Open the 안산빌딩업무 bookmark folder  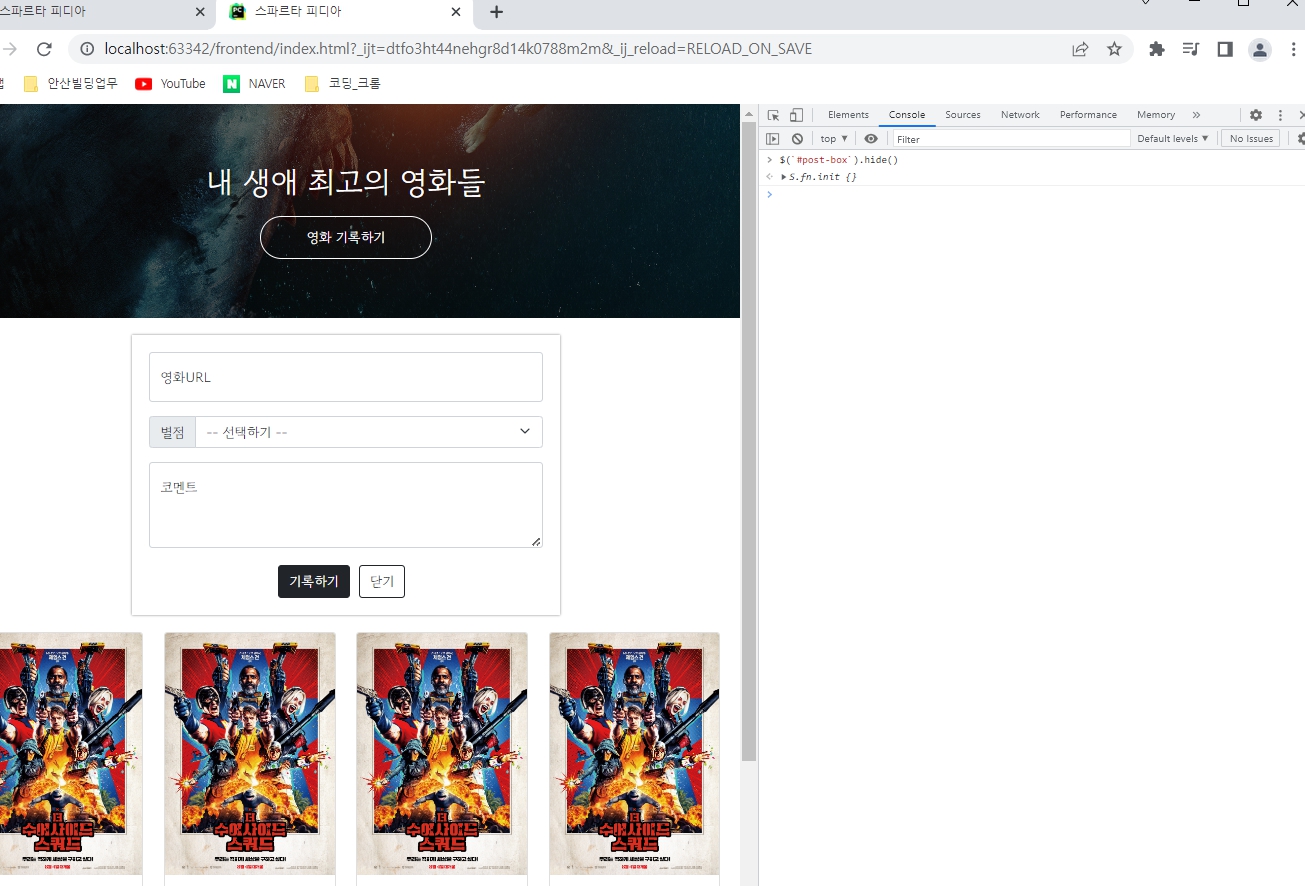(70, 84)
